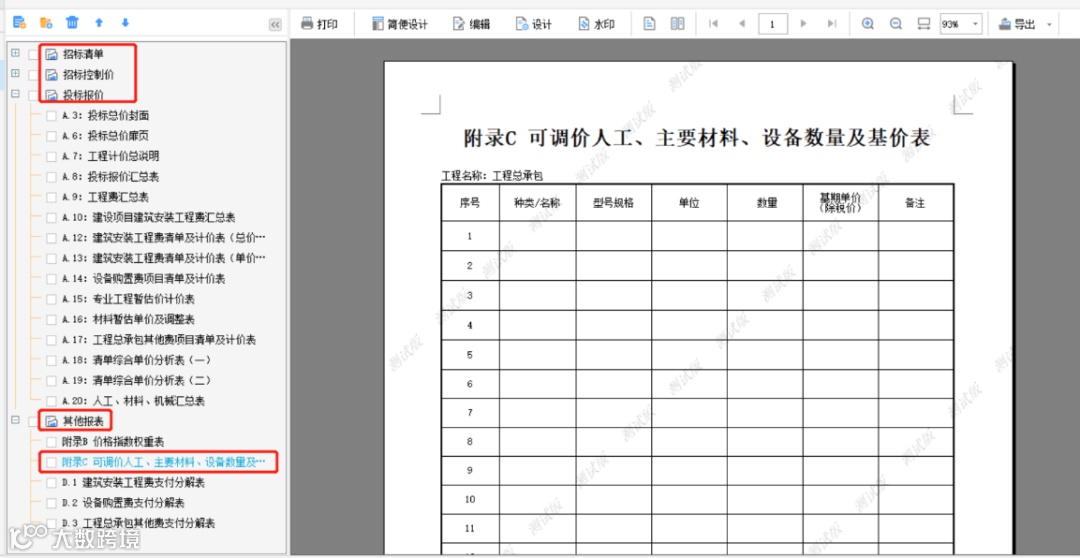Open A.15 专业工程暂估价计价表
The image size is (1080, 558).
[x=128, y=299]
